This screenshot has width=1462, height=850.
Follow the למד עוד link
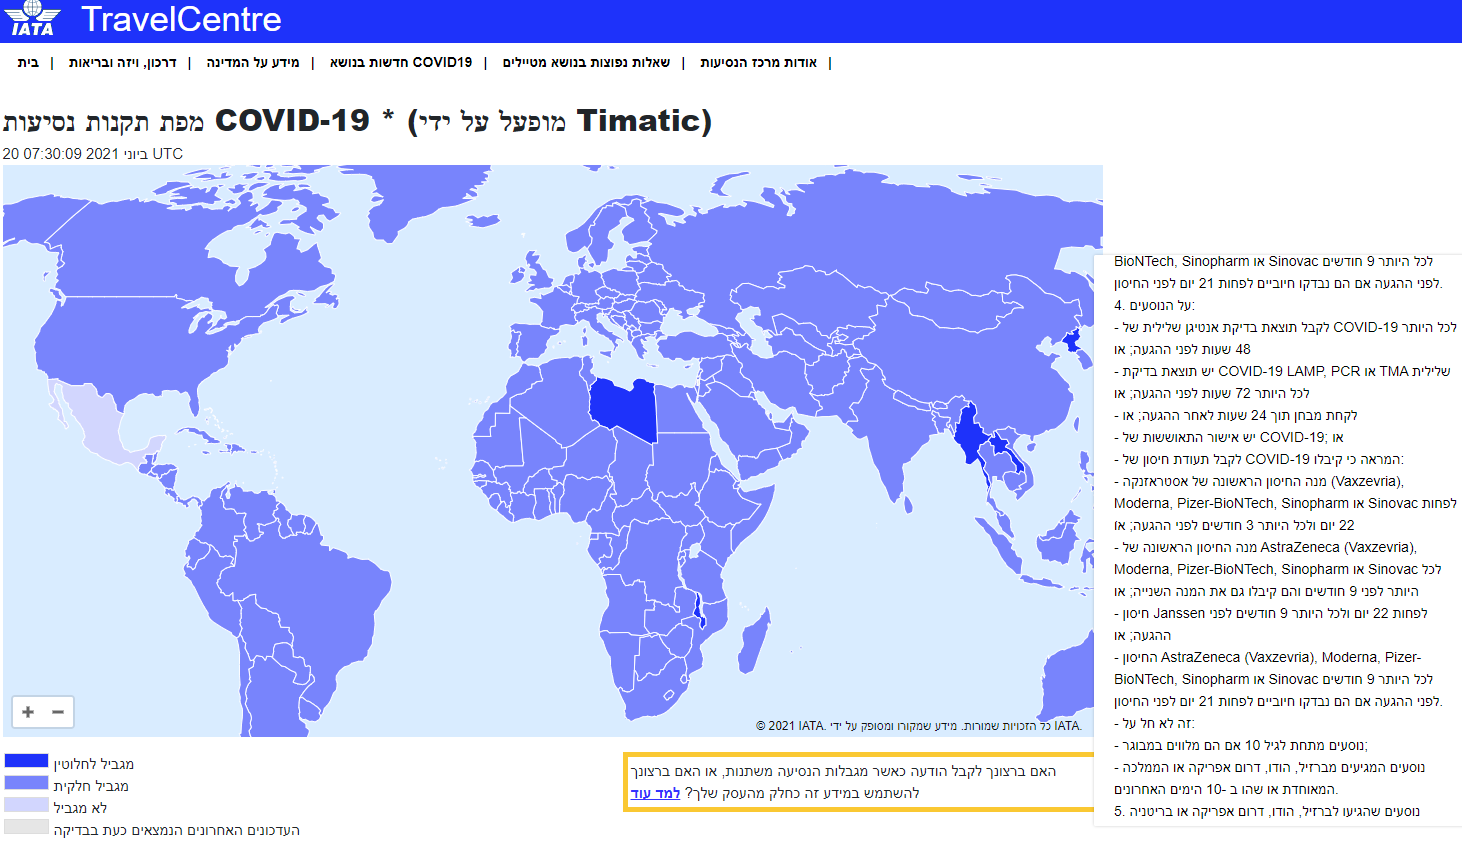655,793
